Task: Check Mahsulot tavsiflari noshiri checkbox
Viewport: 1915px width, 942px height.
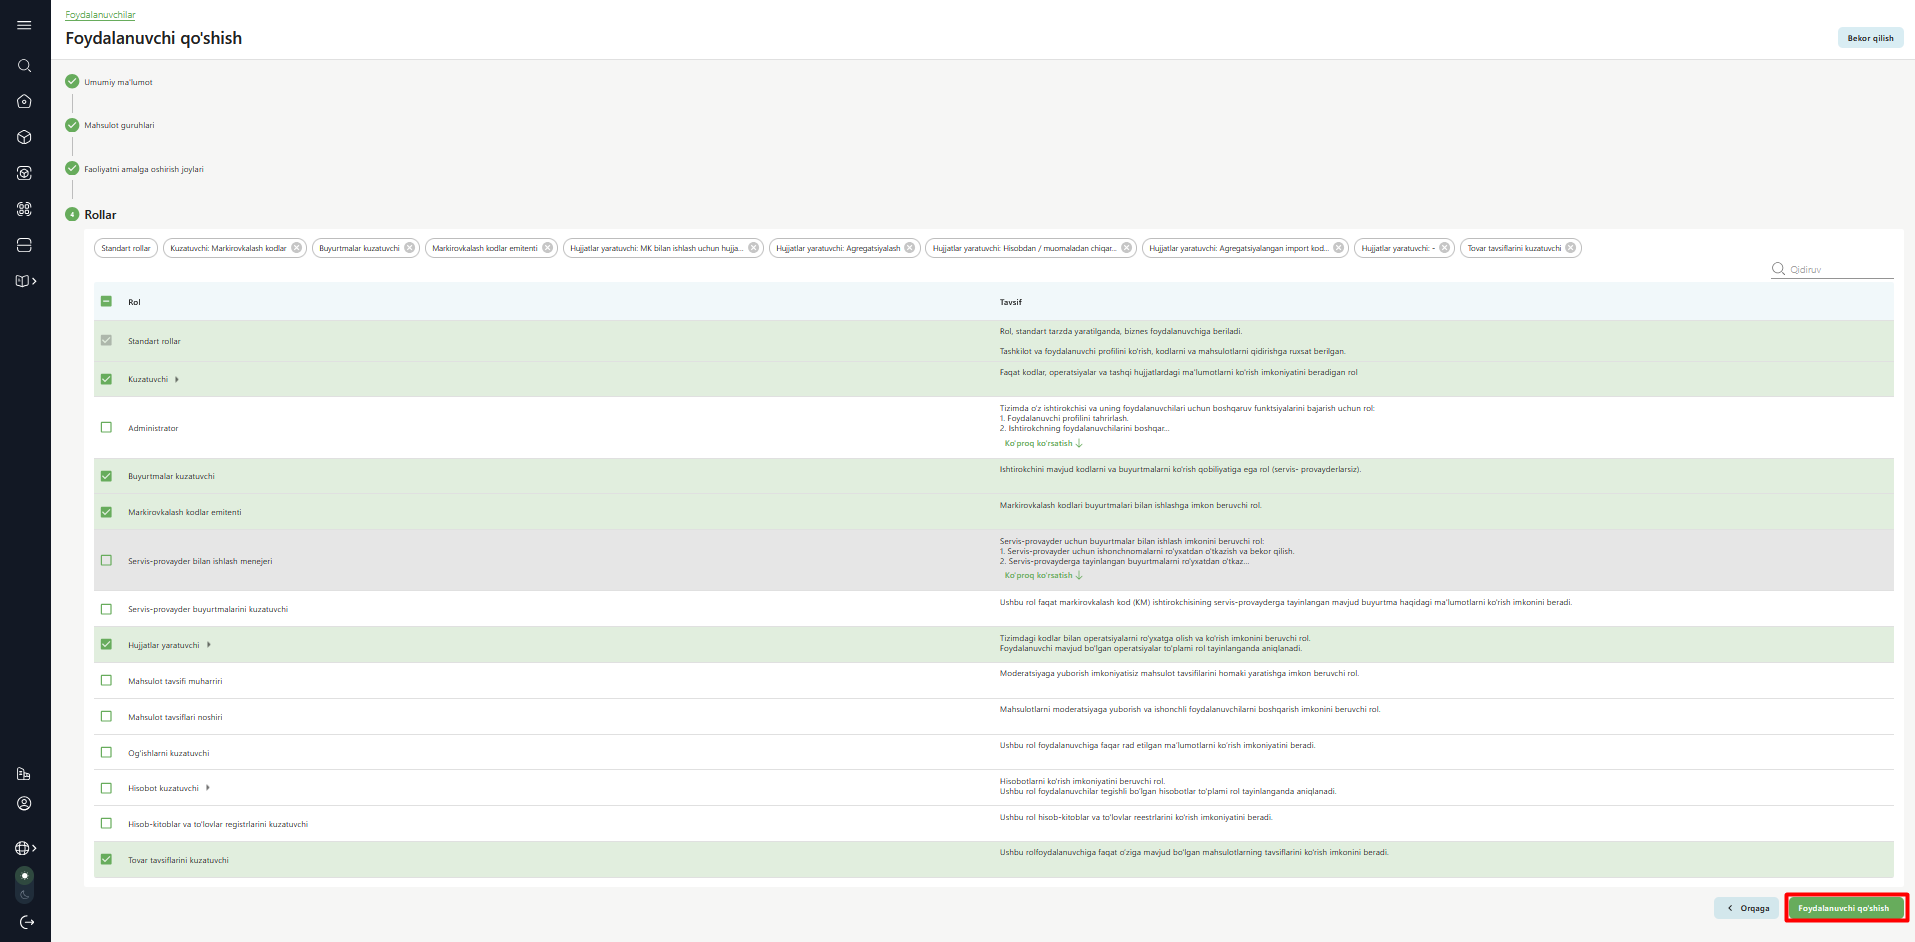Action: click(x=106, y=716)
